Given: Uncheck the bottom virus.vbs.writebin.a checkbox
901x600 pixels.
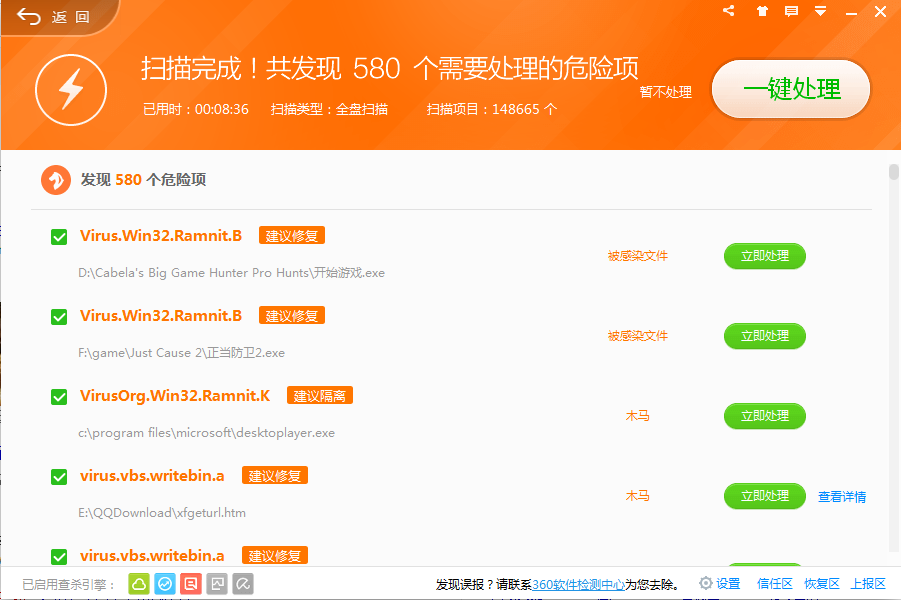Looking at the screenshot, I should 59,556.
